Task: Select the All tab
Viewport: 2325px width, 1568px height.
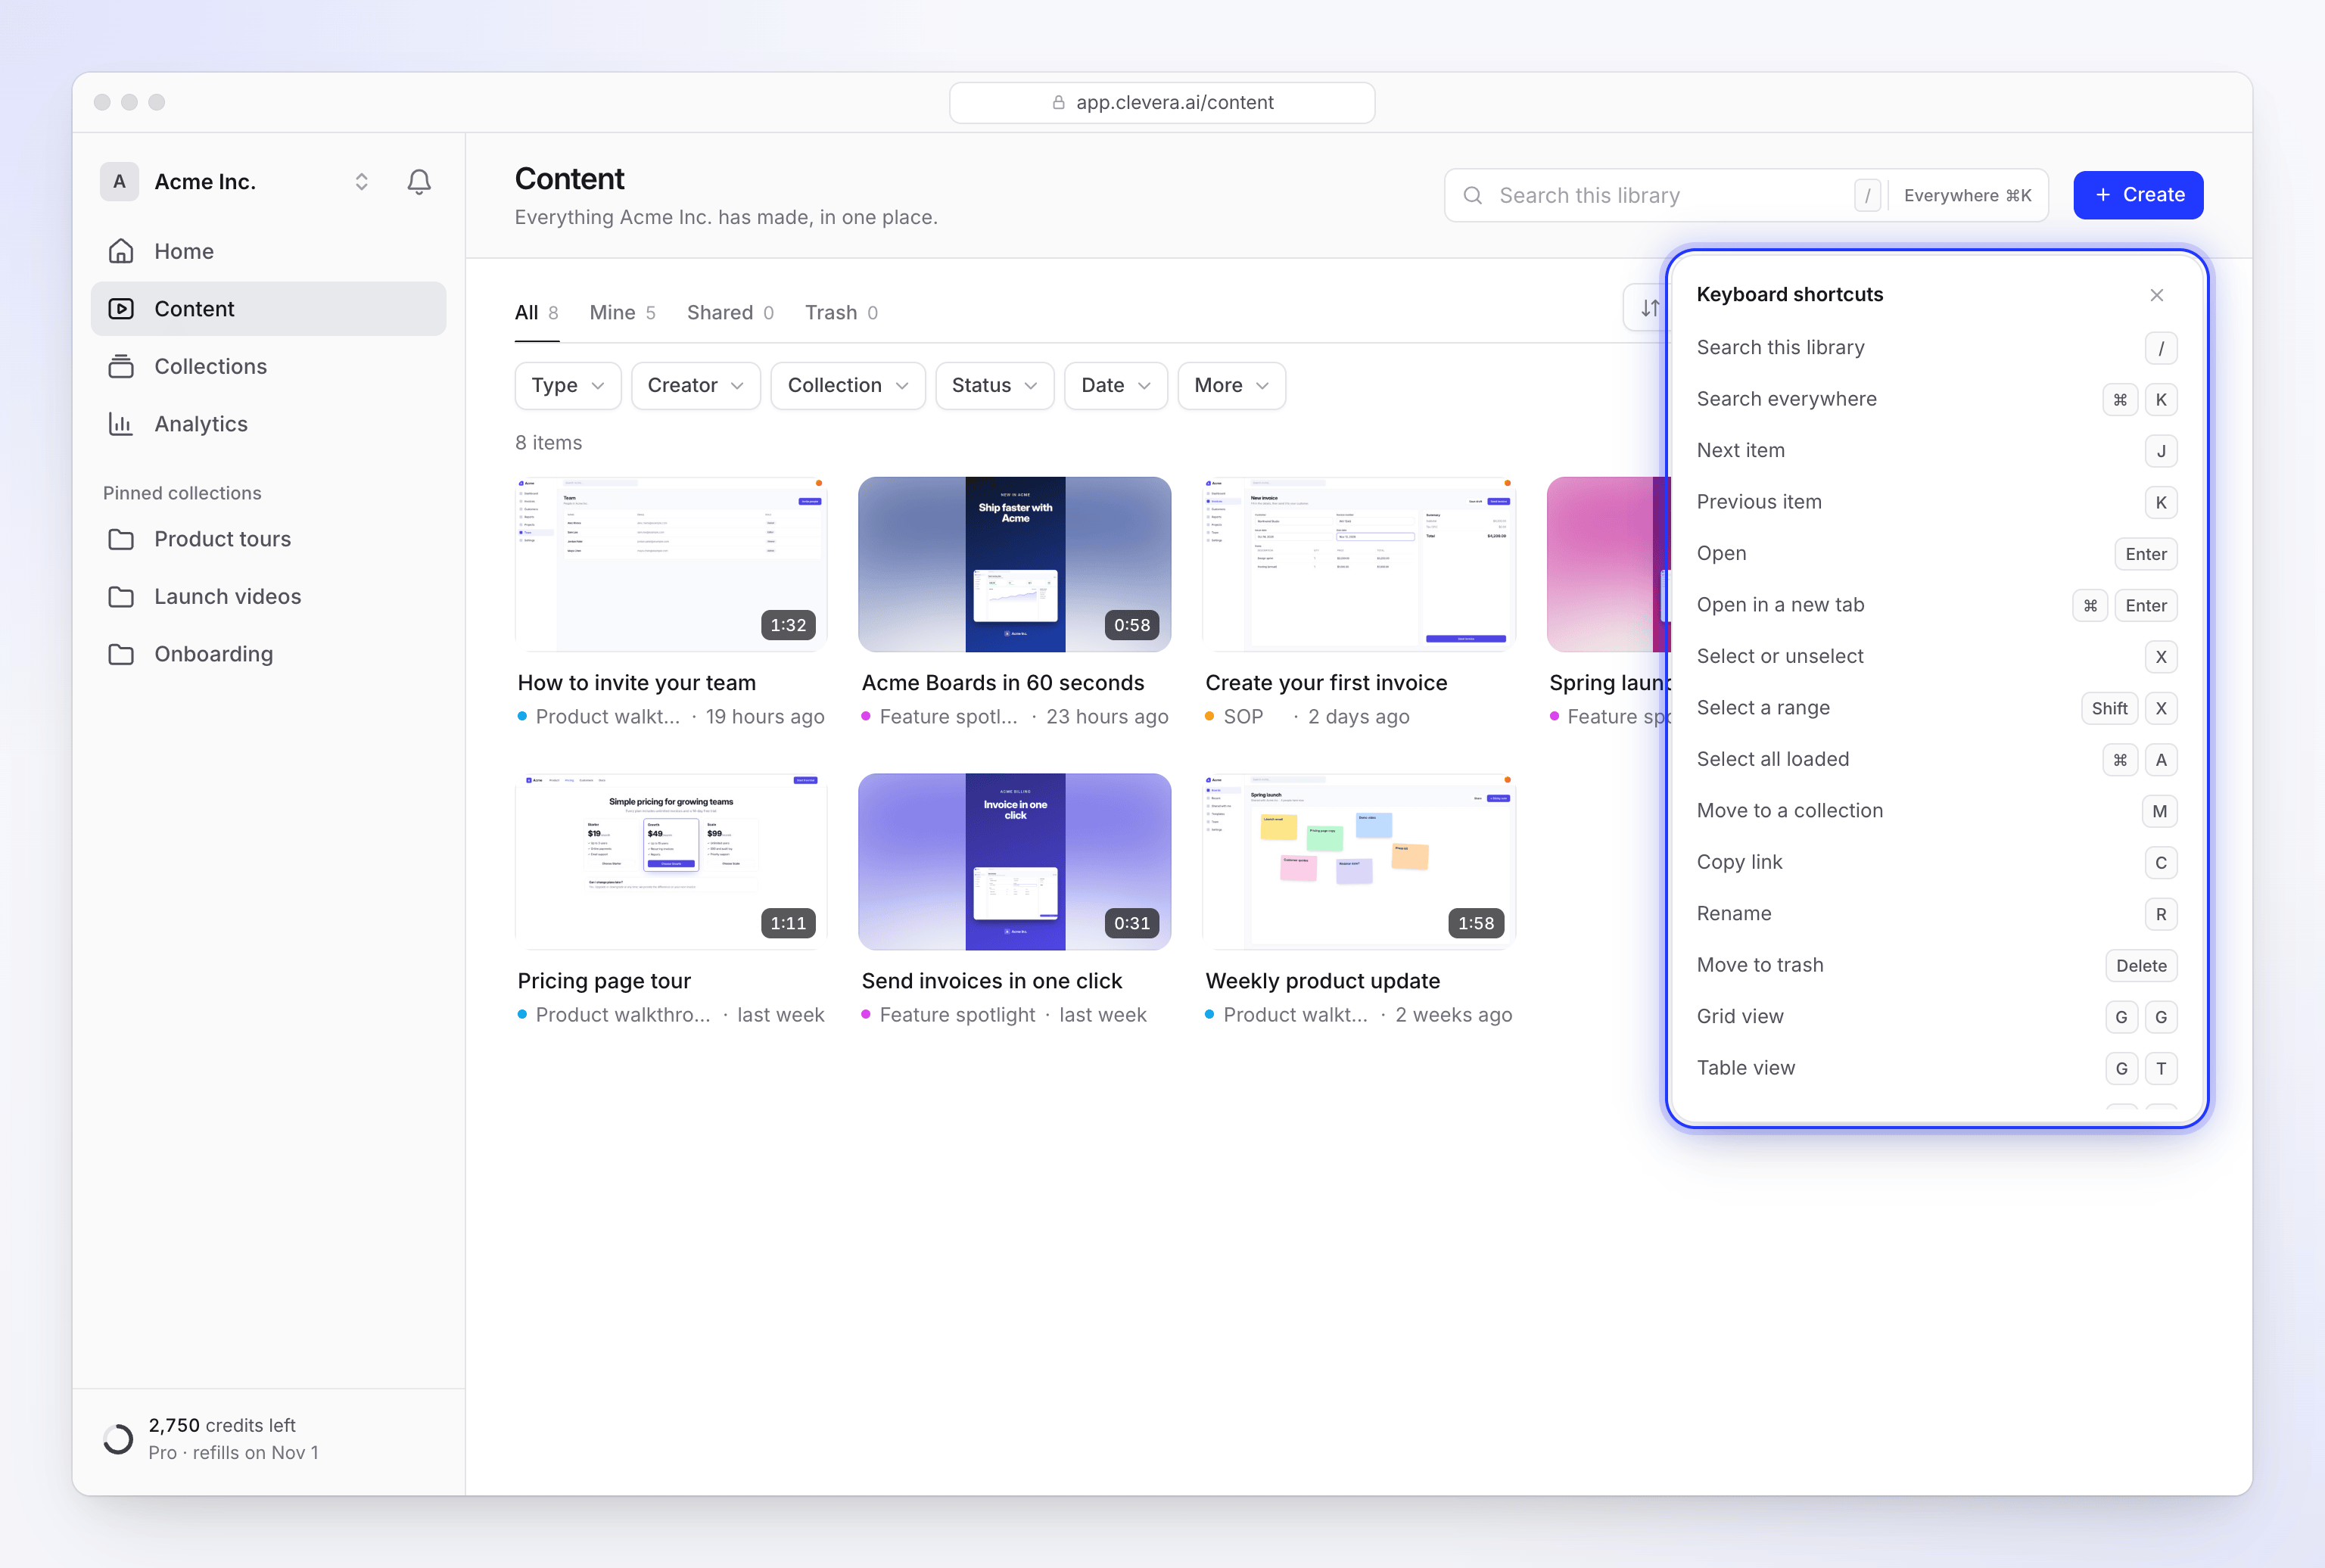Action: pyautogui.click(x=536, y=313)
